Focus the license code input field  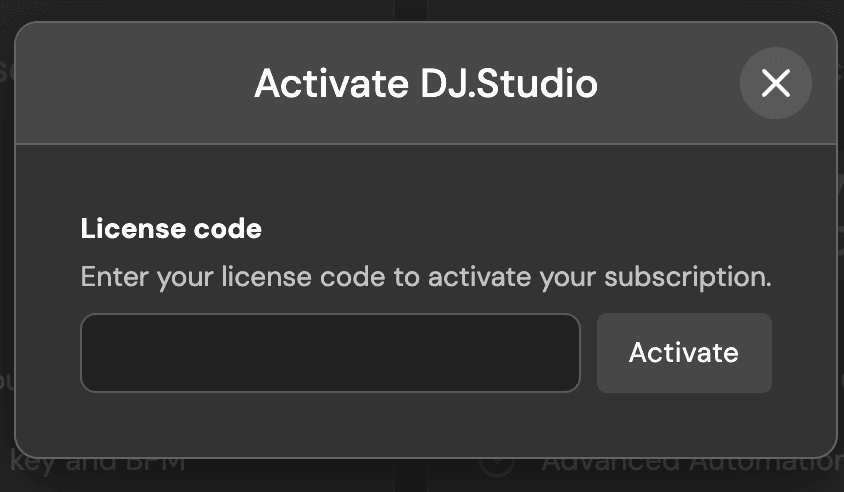coord(330,353)
